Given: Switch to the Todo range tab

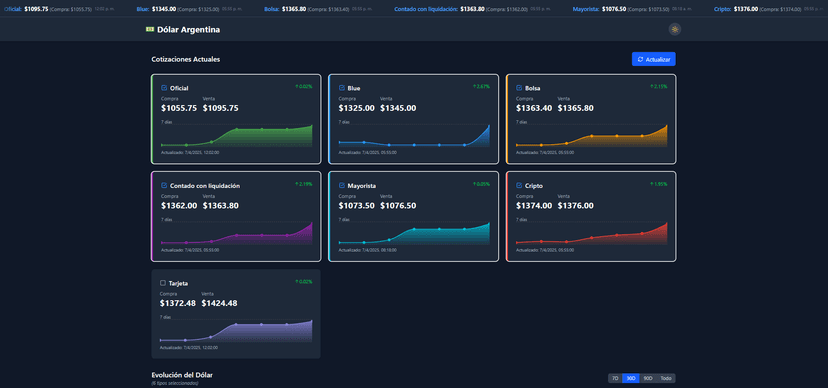Looking at the screenshot, I should [x=666, y=378].
